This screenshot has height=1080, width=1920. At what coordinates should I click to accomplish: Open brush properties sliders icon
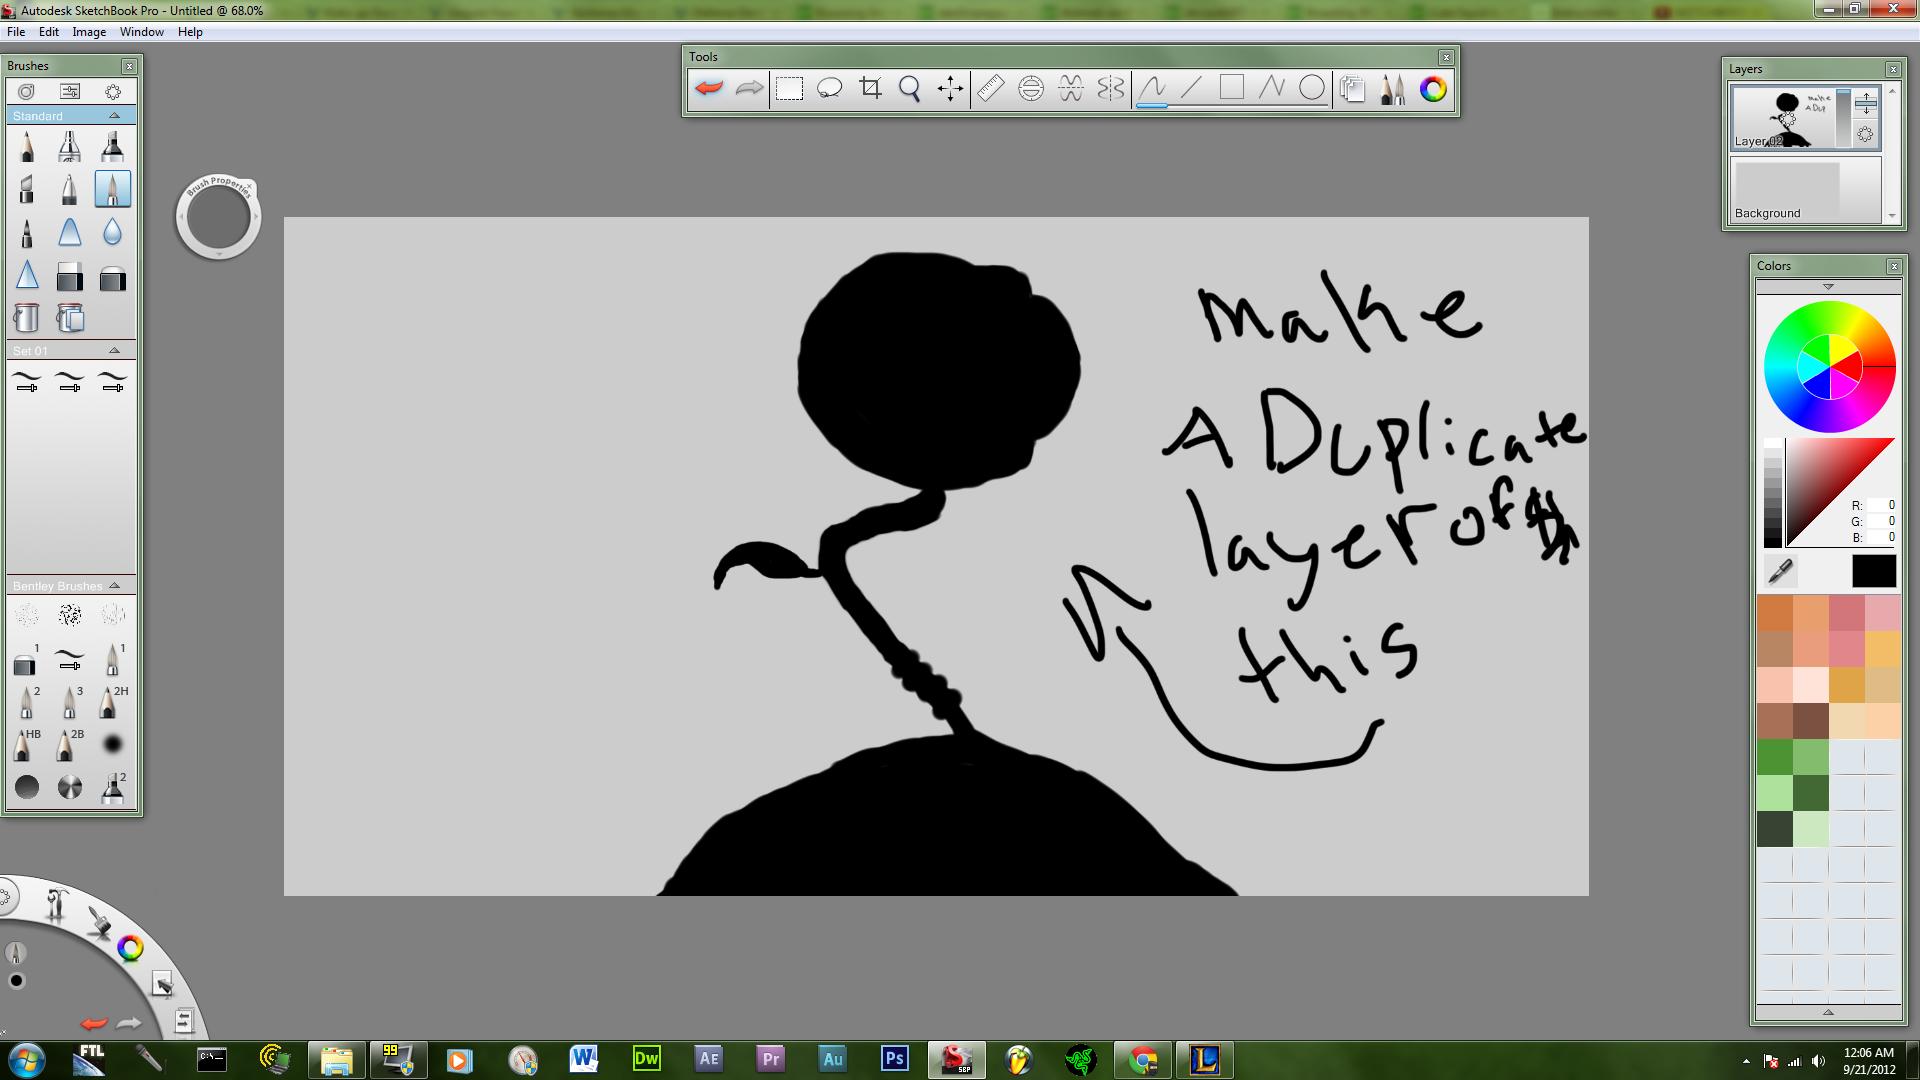(70, 91)
